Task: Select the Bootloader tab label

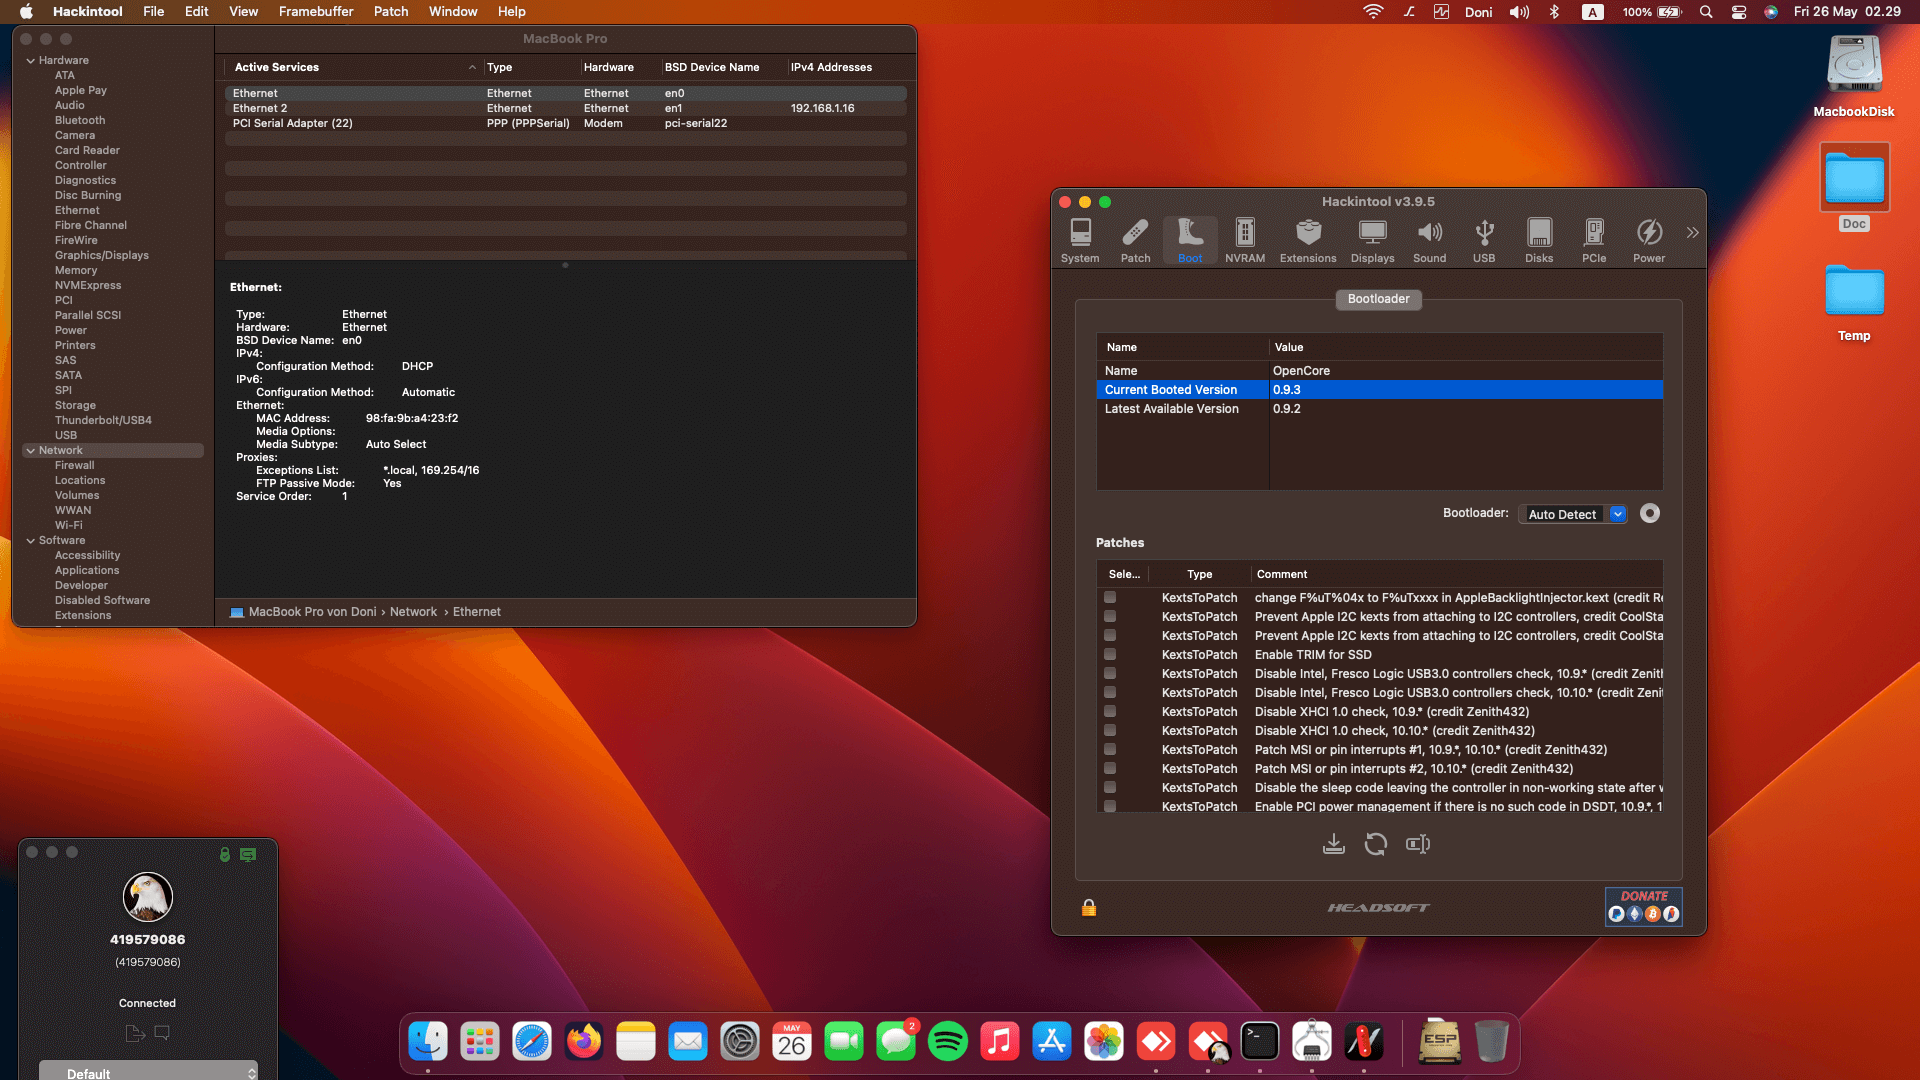Action: tap(1378, 299)
